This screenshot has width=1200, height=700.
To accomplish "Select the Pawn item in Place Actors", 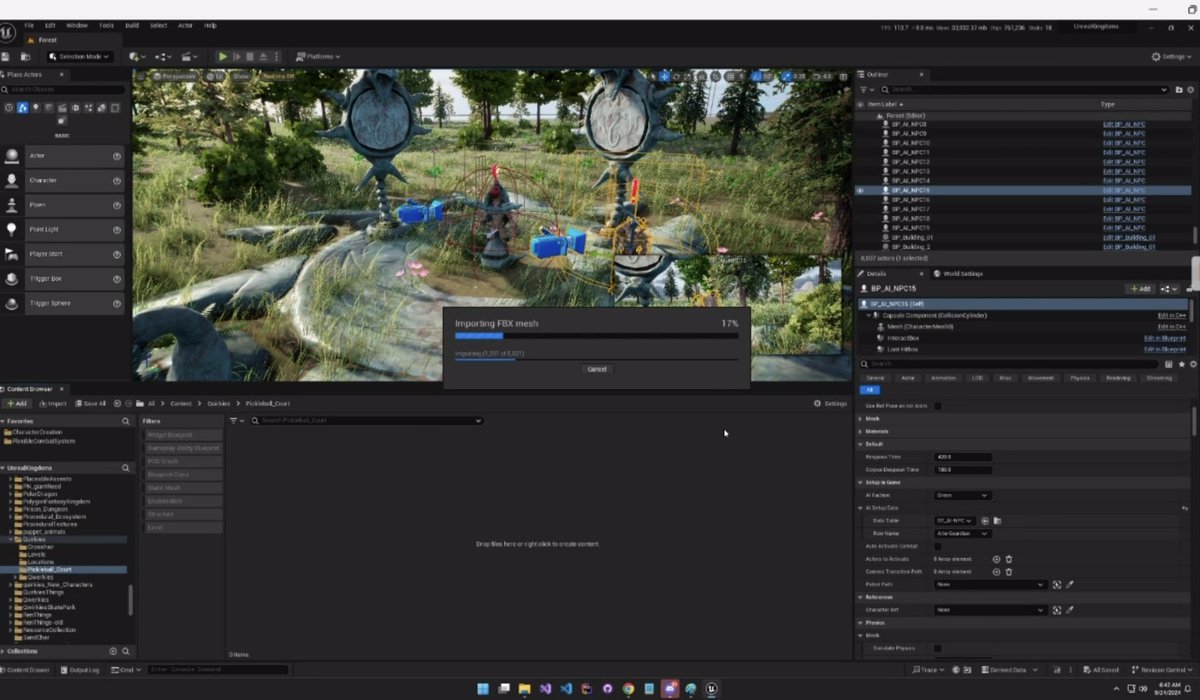I will point(63,205).
